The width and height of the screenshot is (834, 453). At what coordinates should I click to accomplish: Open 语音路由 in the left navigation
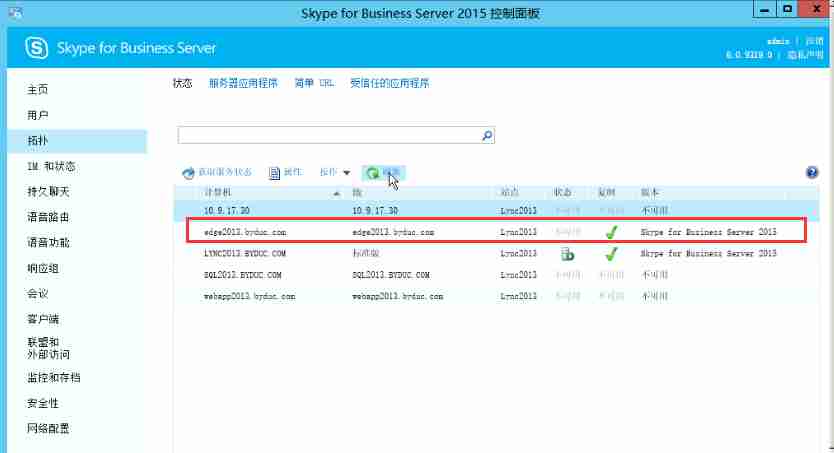click(x=48, y=217)
